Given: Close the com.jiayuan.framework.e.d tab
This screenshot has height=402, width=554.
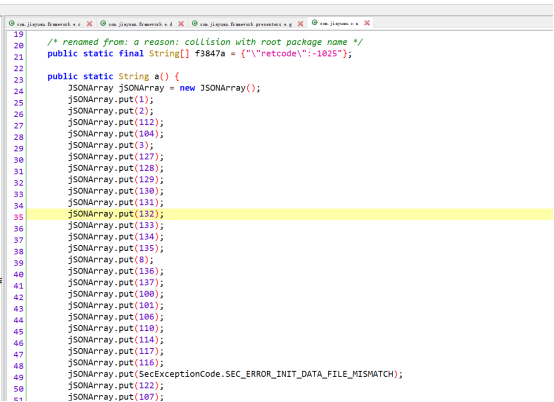Looking at the screenshot, I should pyautogui.click(x=181, y=24).
